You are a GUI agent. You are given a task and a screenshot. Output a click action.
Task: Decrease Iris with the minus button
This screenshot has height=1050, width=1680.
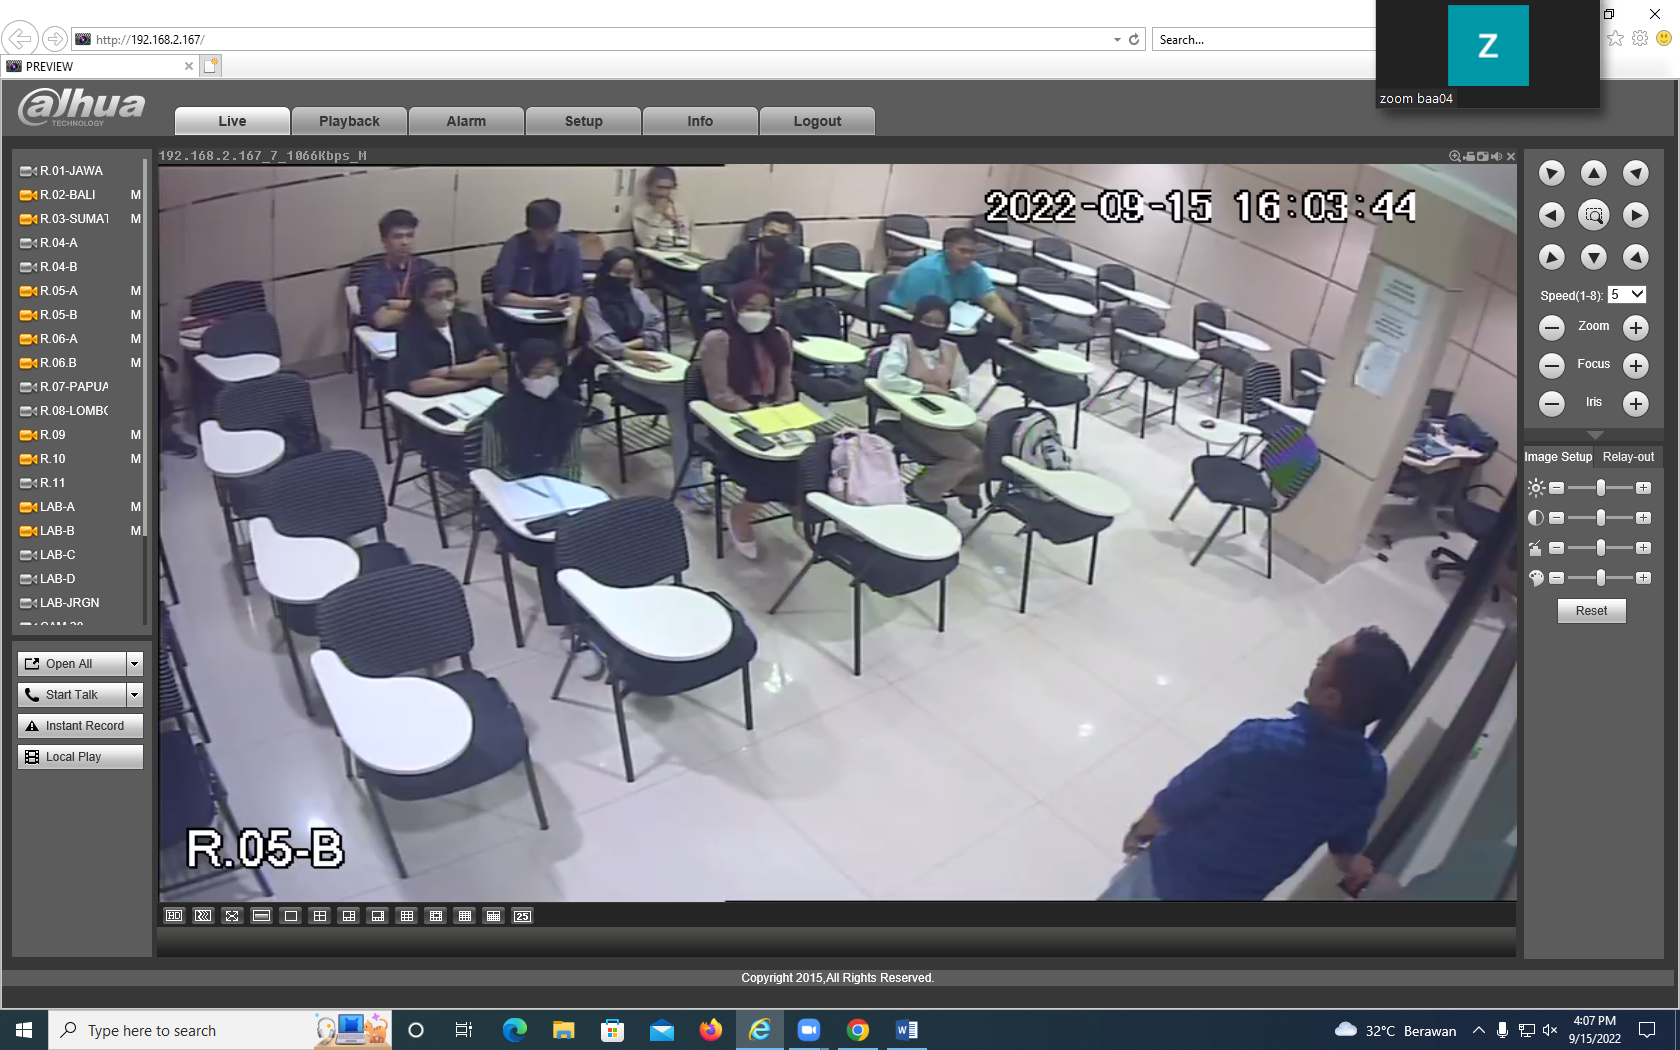pos(1552,403)
